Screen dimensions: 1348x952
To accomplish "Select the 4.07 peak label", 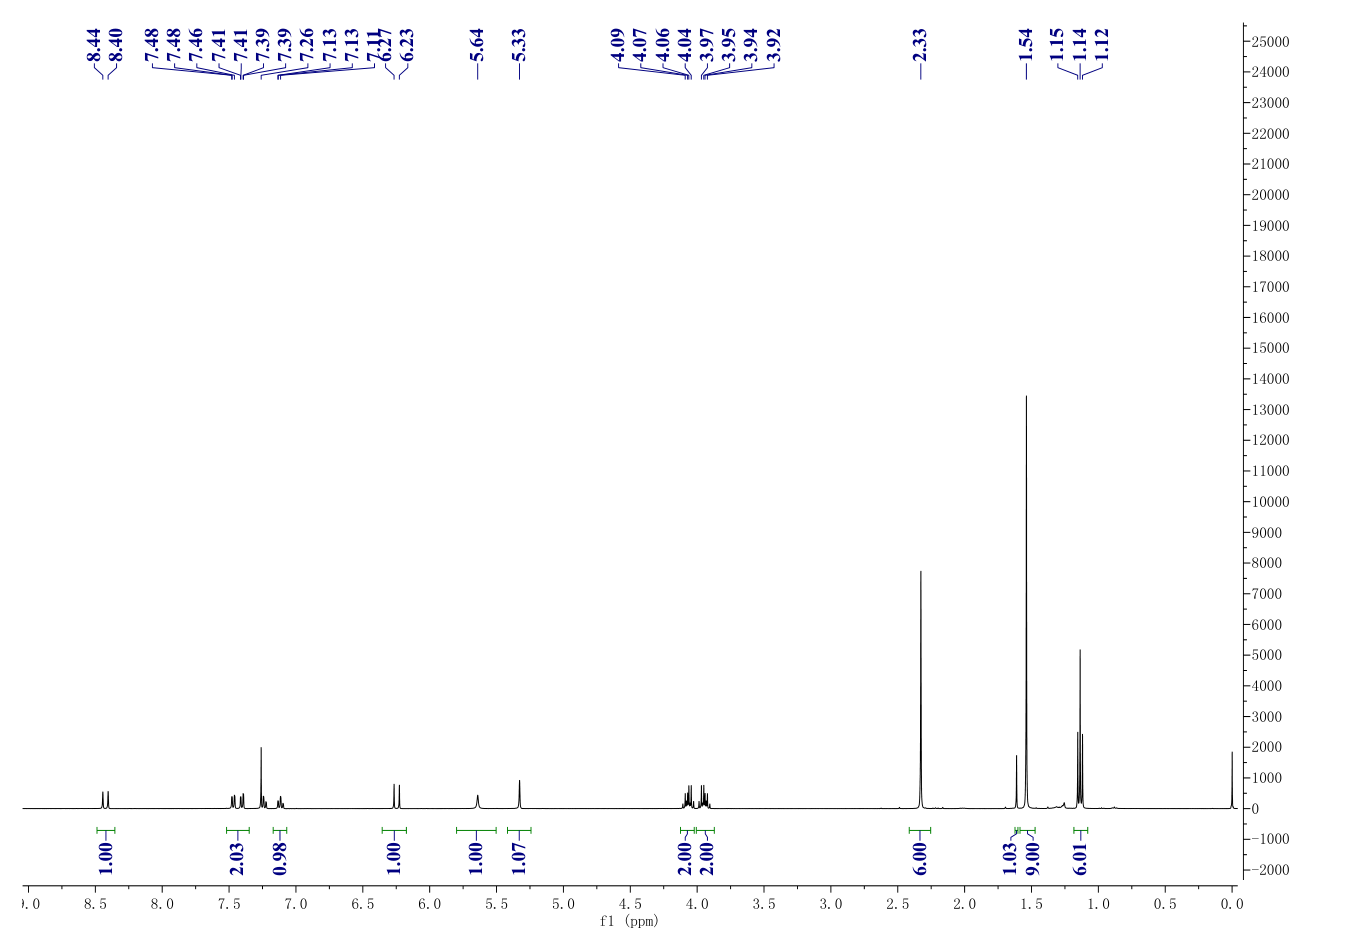I will pos(640,45).
